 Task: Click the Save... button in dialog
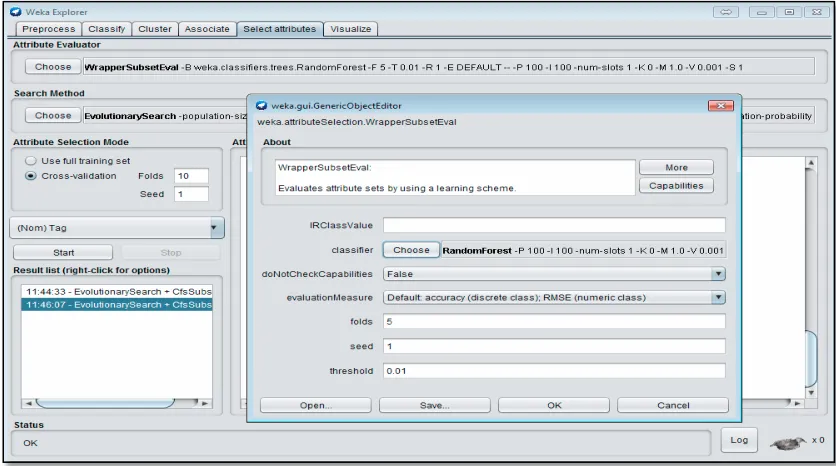coord(435,406)
